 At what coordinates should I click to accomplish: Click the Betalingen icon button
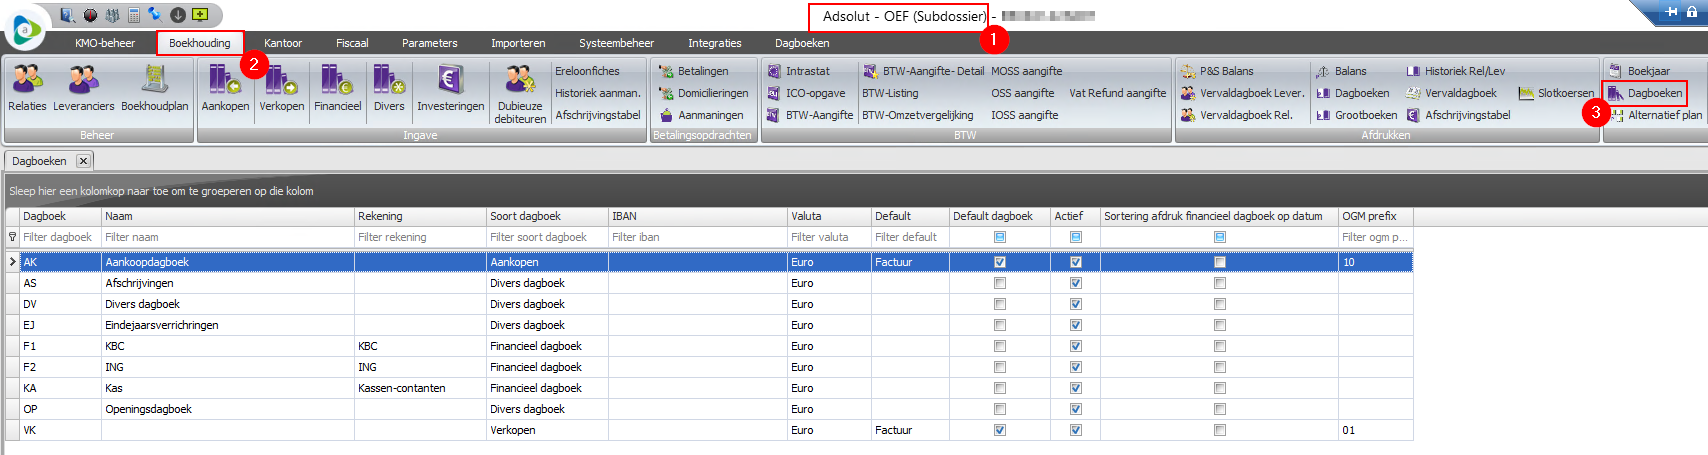[693, 71]
